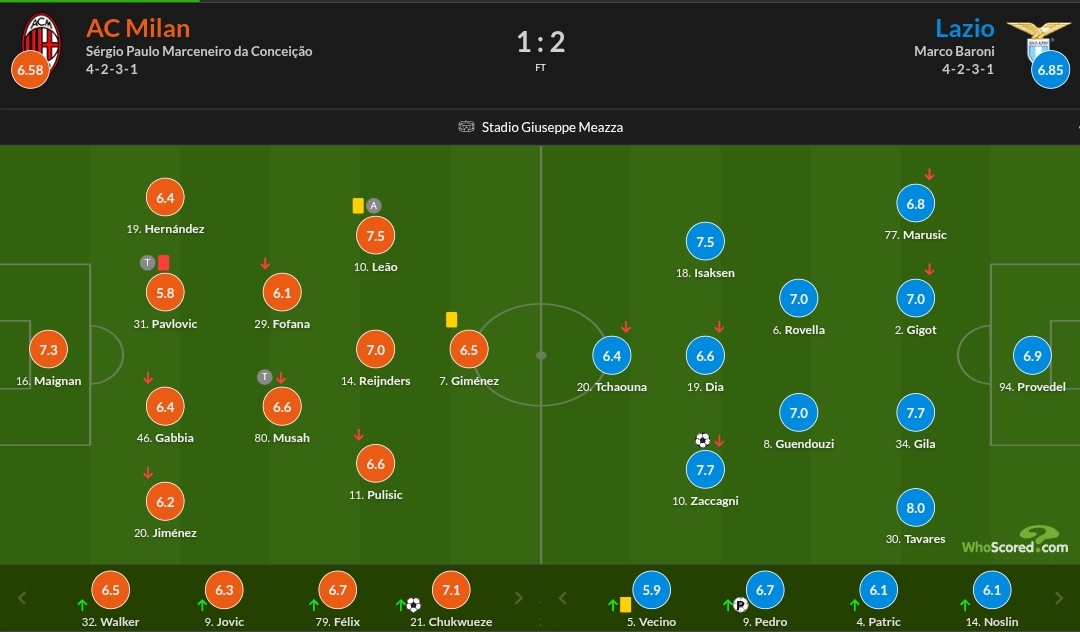Click Pedro's penalty goal icon
The height and width of the screenshot is (632, 1080).
(740, 605)
